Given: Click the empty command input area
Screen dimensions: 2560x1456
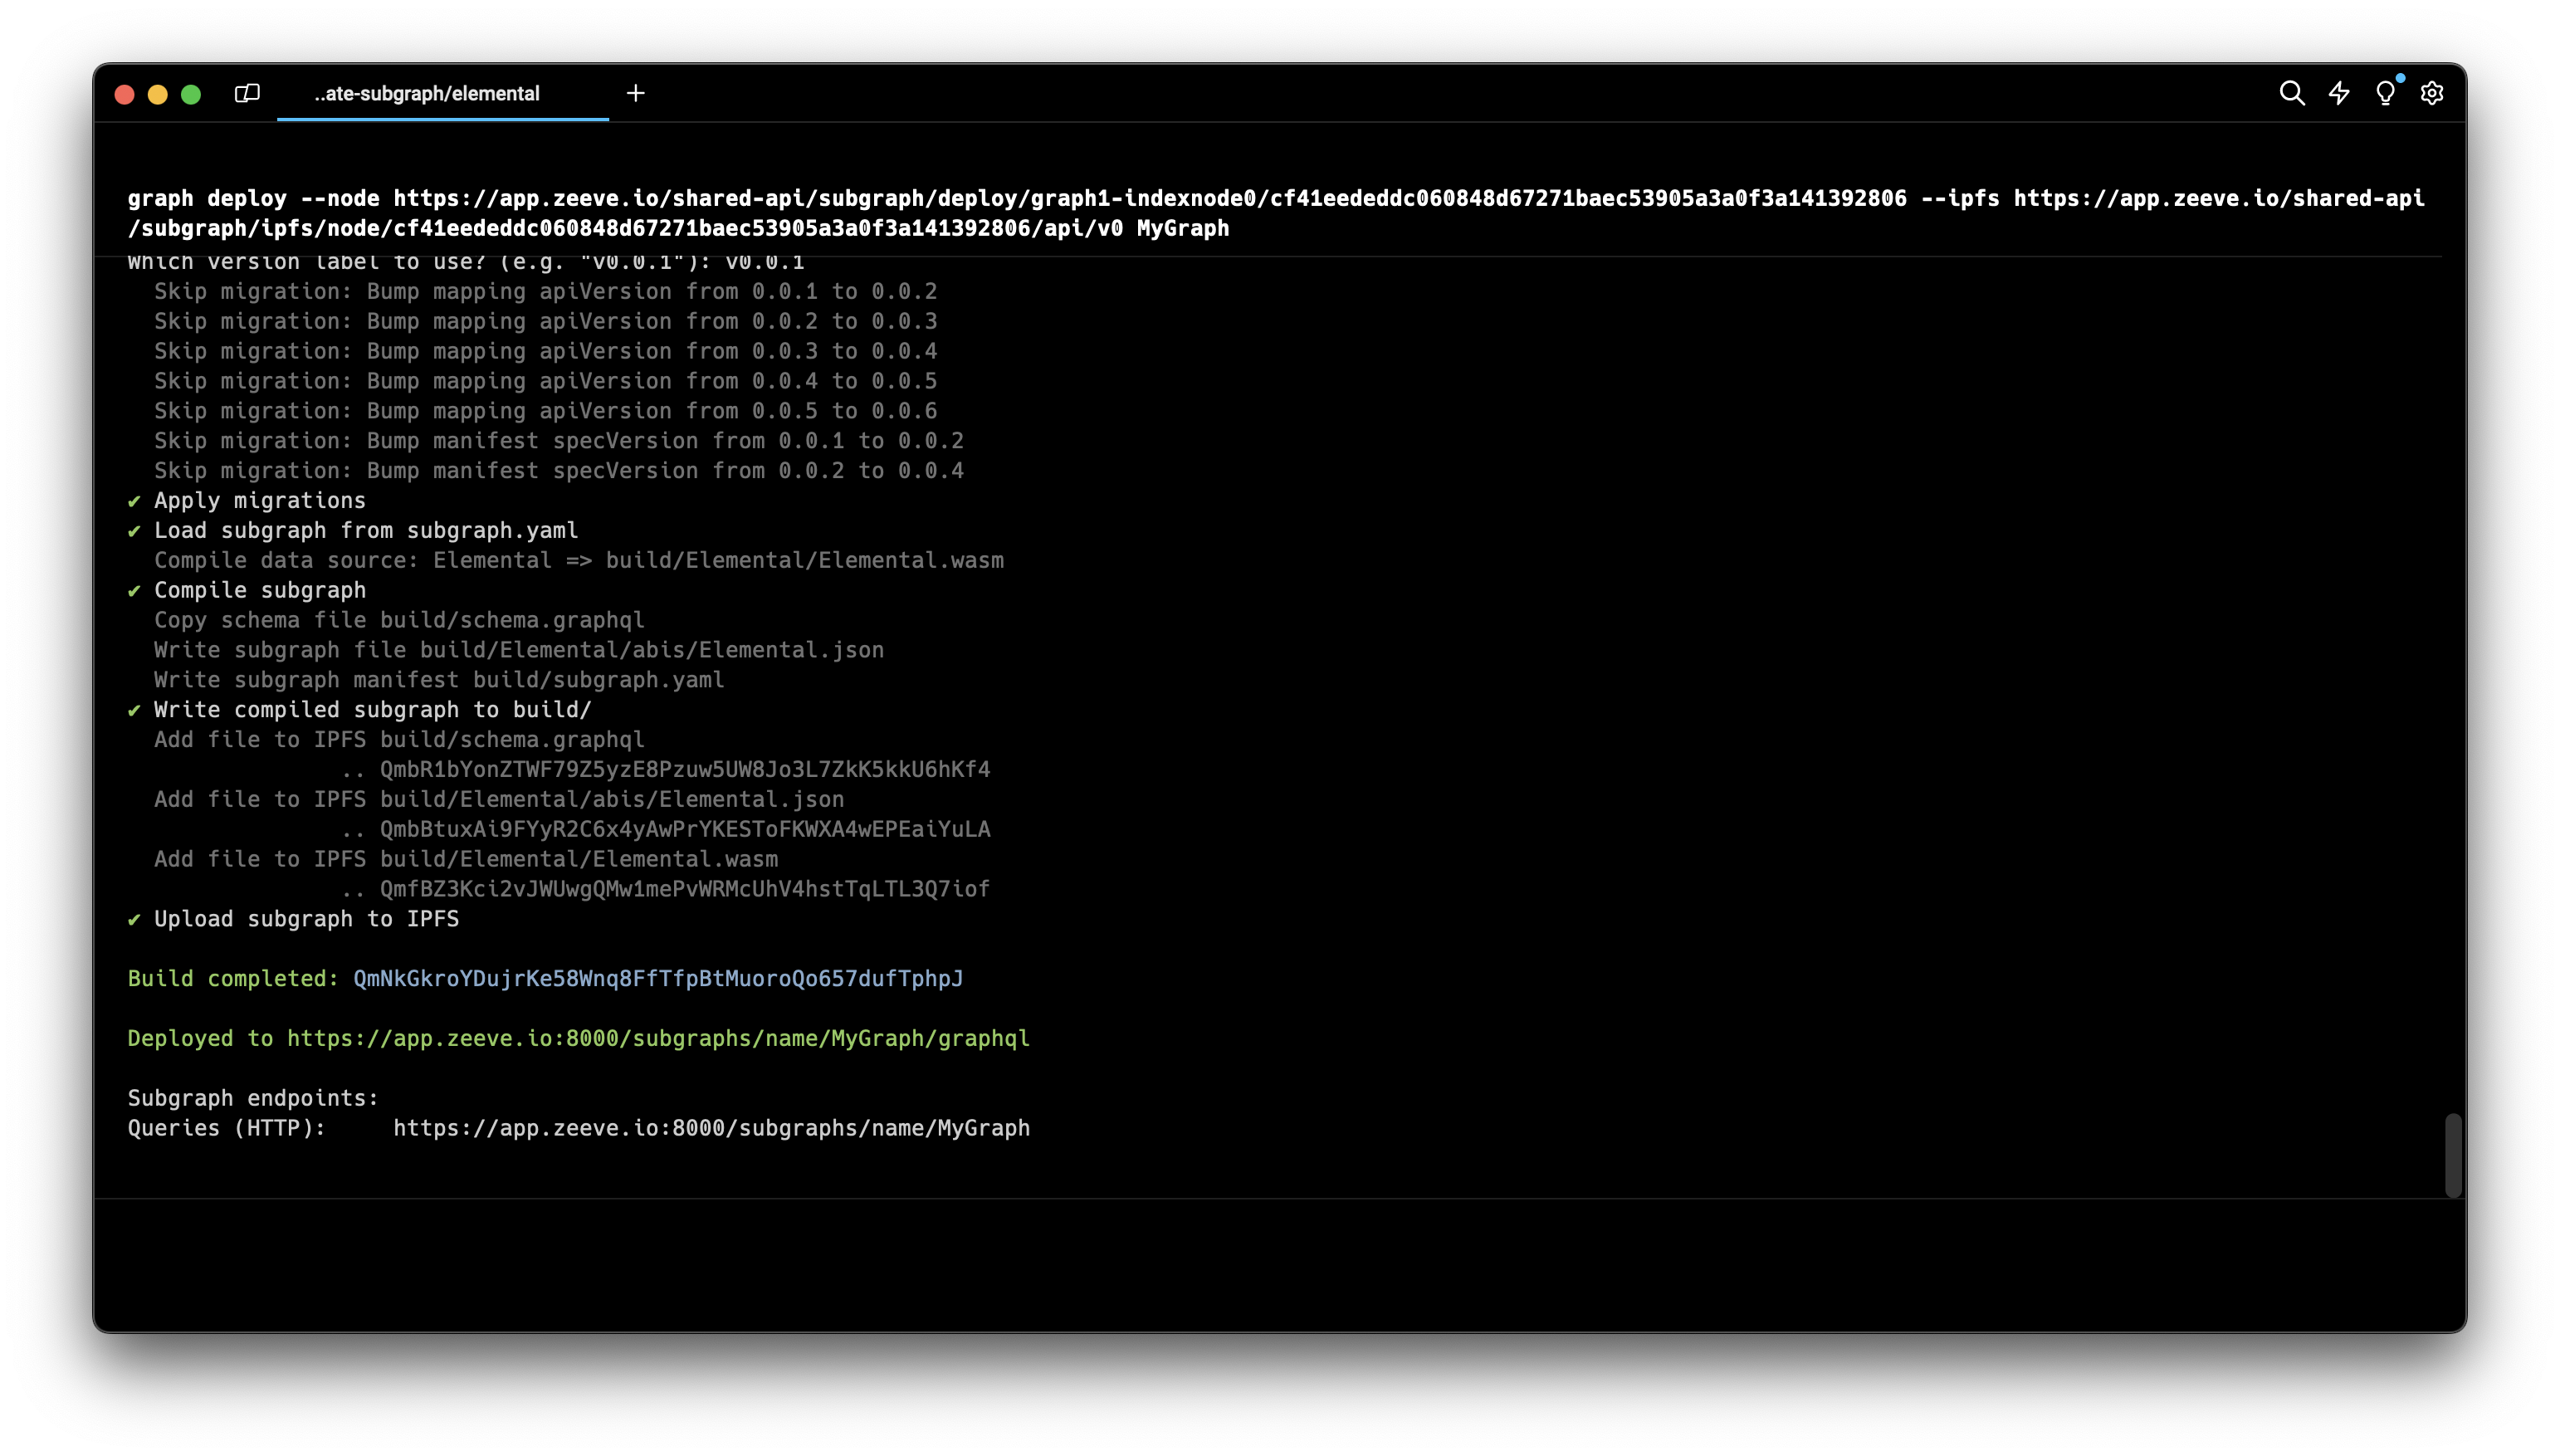Looking at the screenshot, I should click(x=1280, y=1264).
